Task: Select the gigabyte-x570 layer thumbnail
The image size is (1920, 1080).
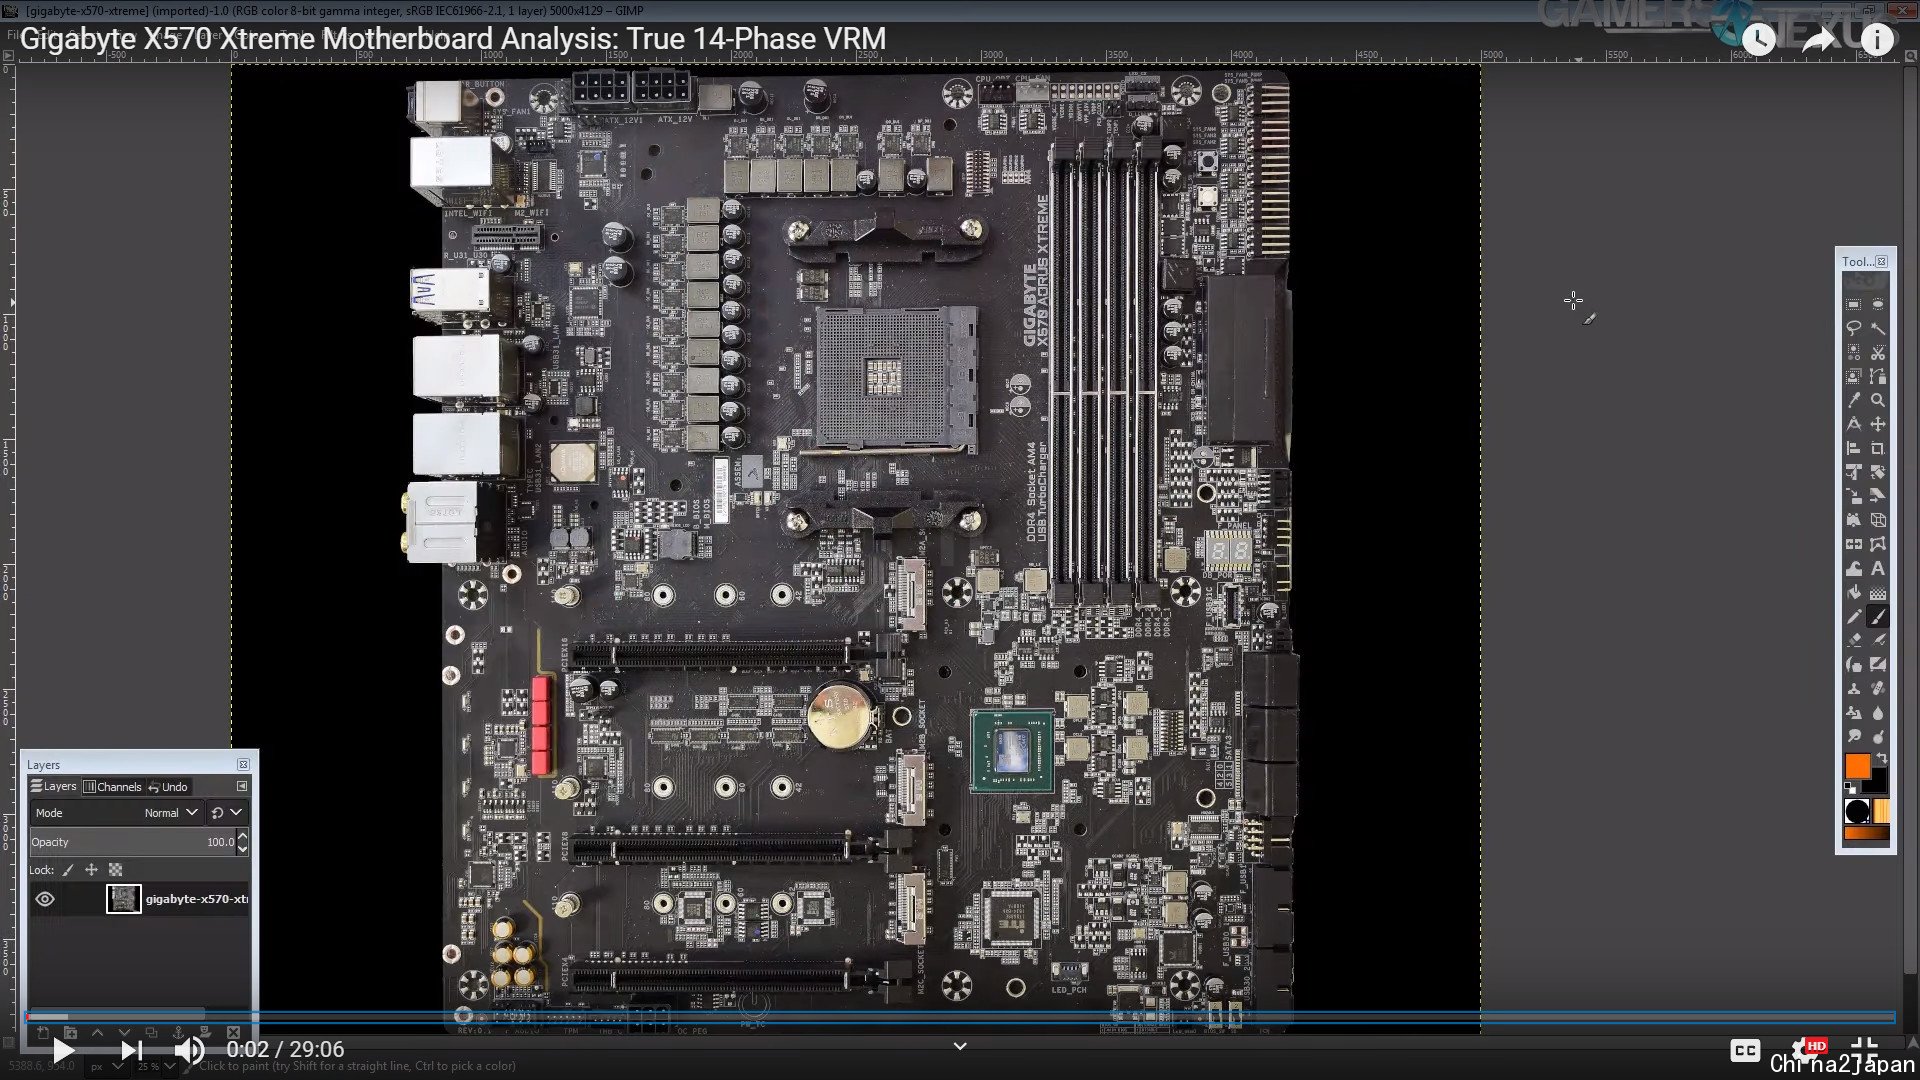Action: tap(124, 899)
